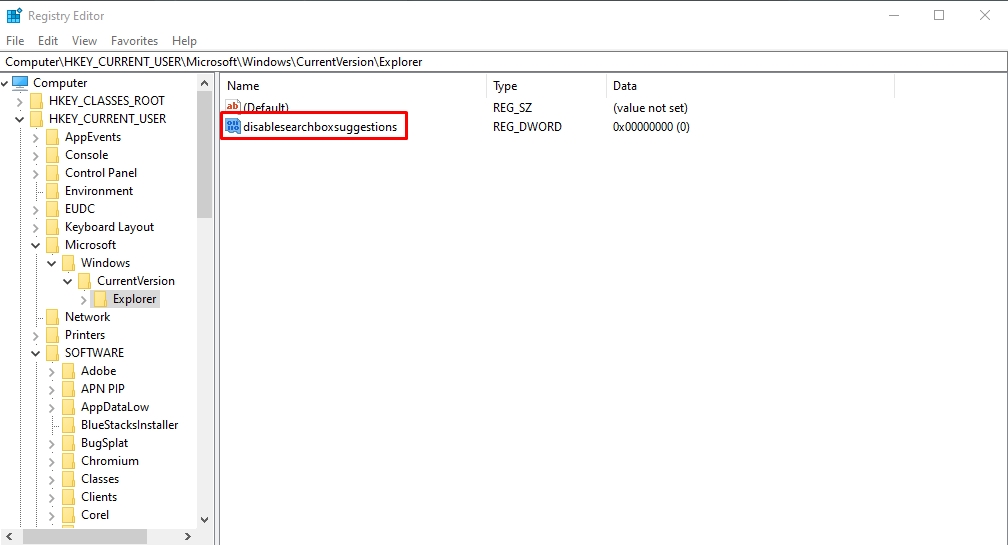Expand the HKEY_CLASSES_ROOT node
This screenshot has width=1008, height=545.
tap(19, 101)
